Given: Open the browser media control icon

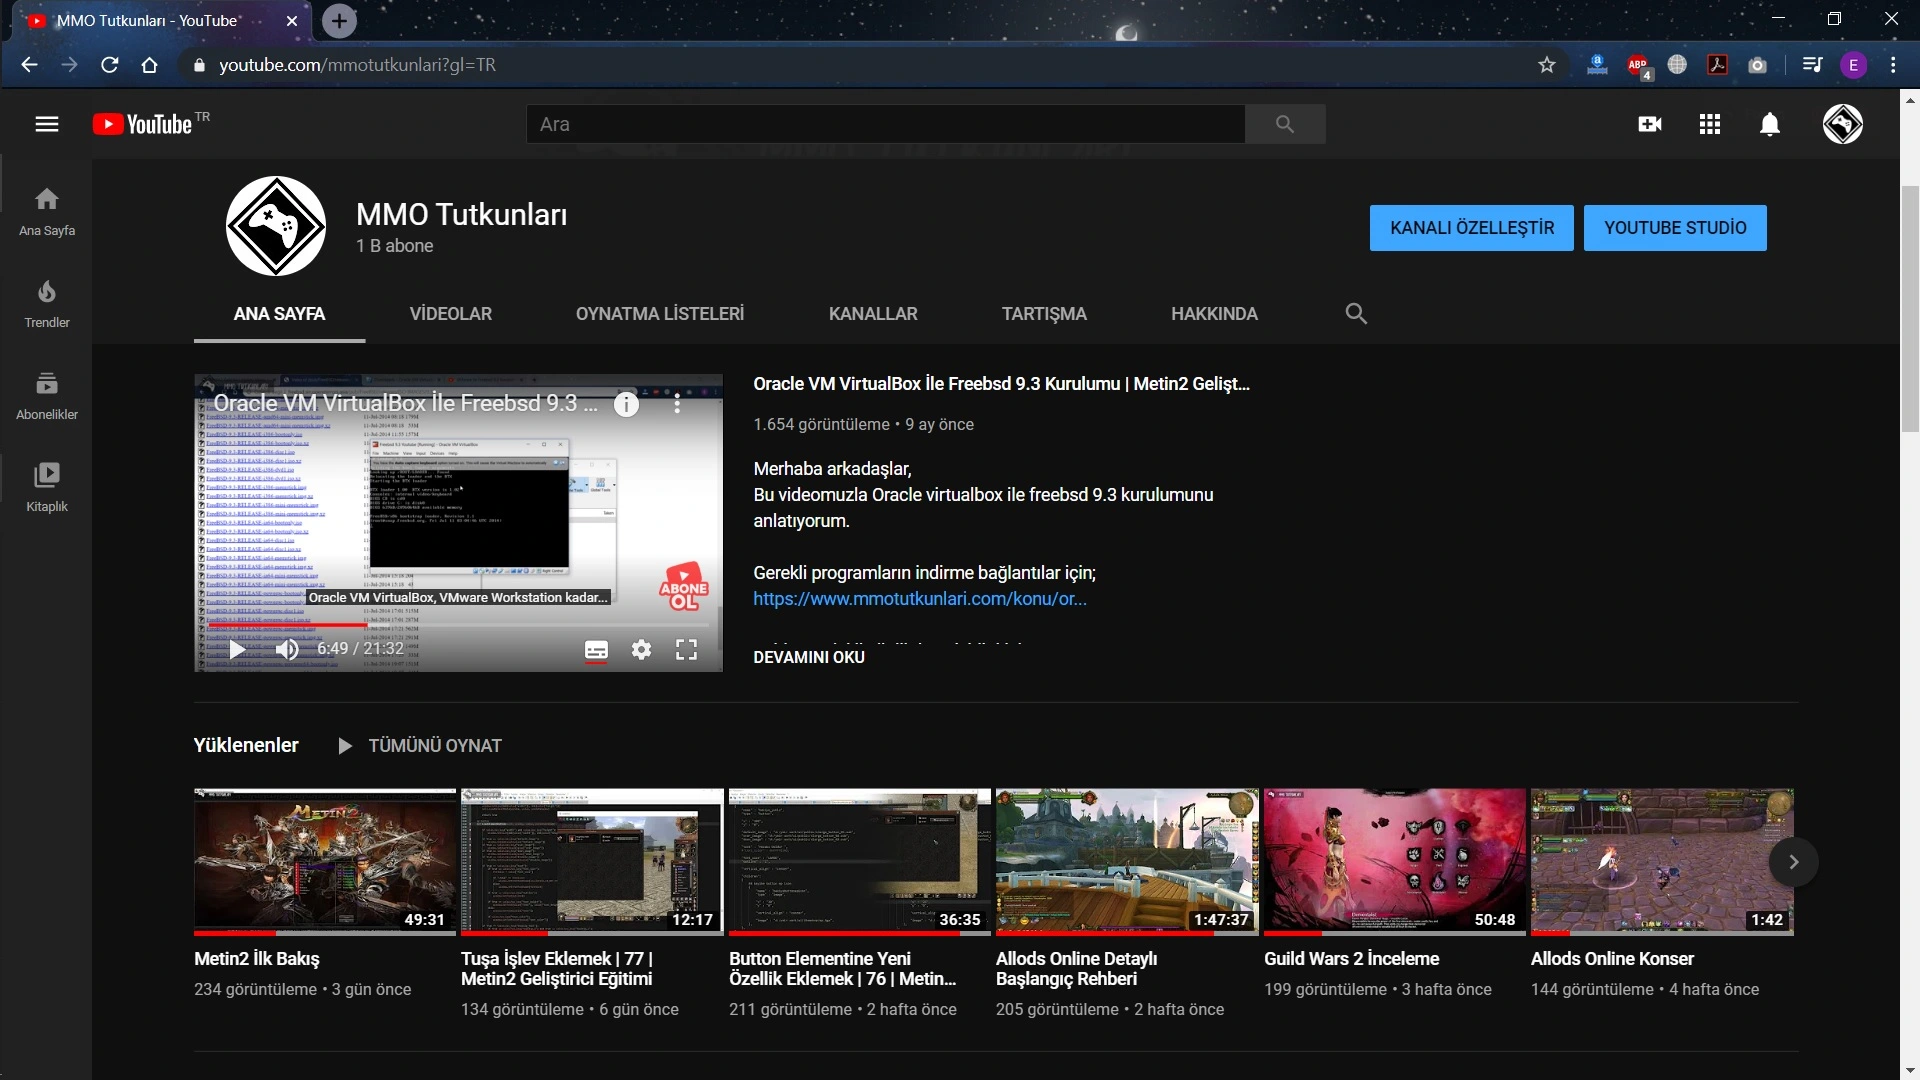Looking at the screenshot, I should coord(1812,65).
